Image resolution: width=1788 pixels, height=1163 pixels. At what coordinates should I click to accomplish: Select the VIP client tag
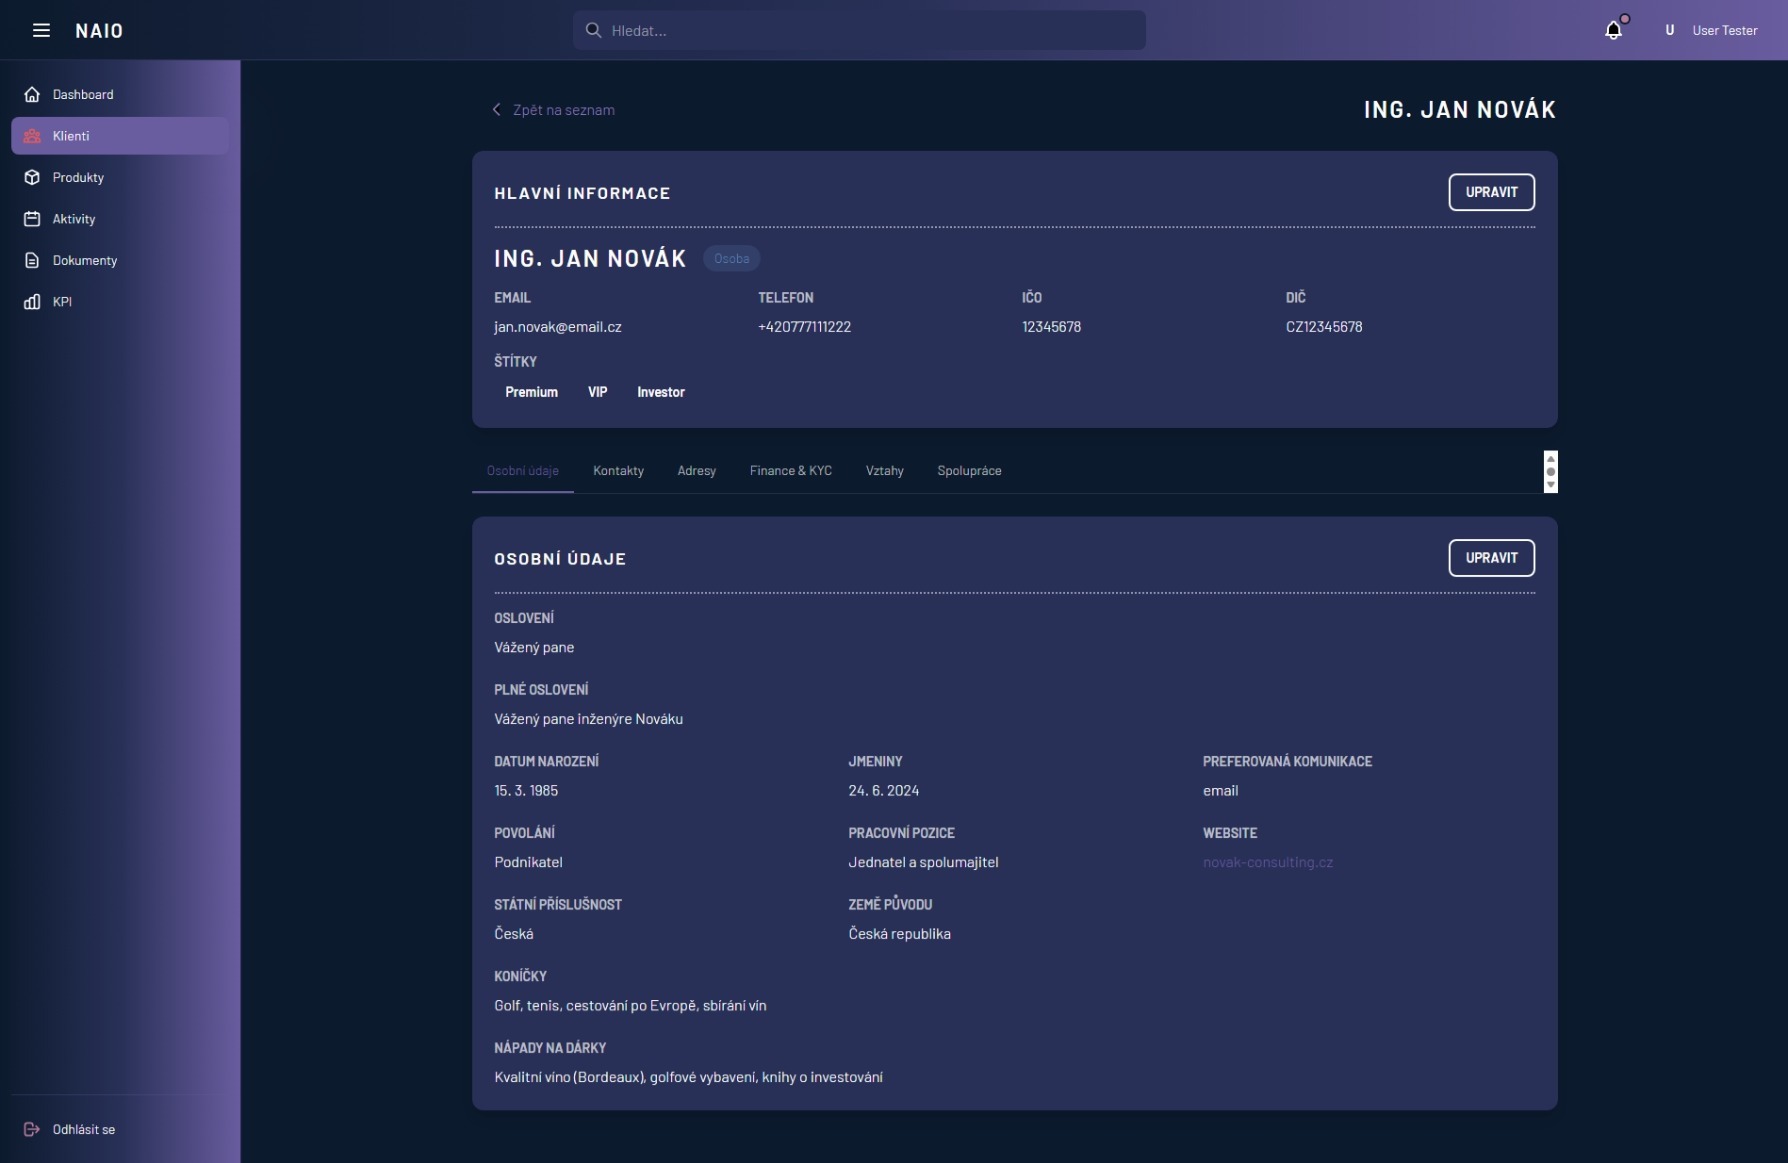[597, 392]
